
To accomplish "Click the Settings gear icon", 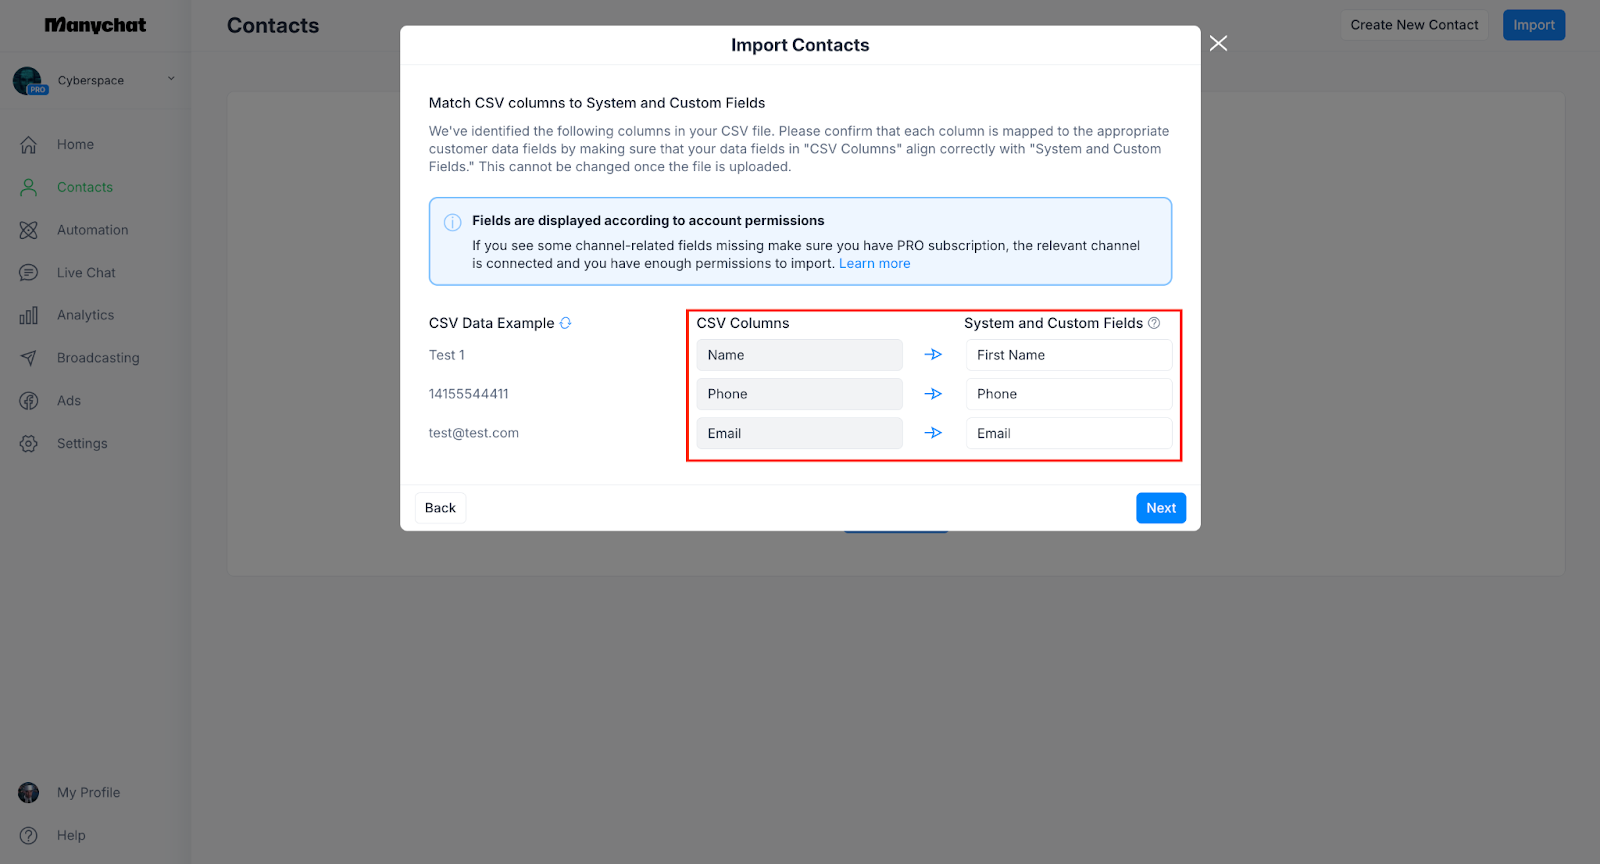I will click(29, 444).
